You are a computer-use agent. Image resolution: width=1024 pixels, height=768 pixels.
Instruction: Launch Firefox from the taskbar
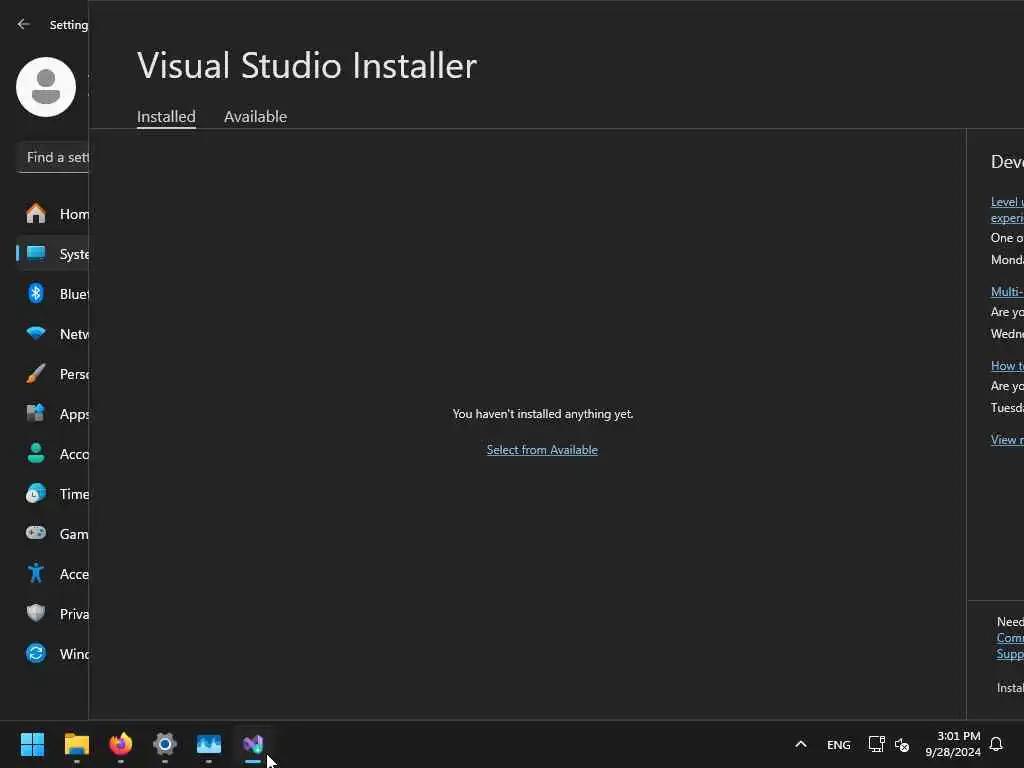pos(120,744)
